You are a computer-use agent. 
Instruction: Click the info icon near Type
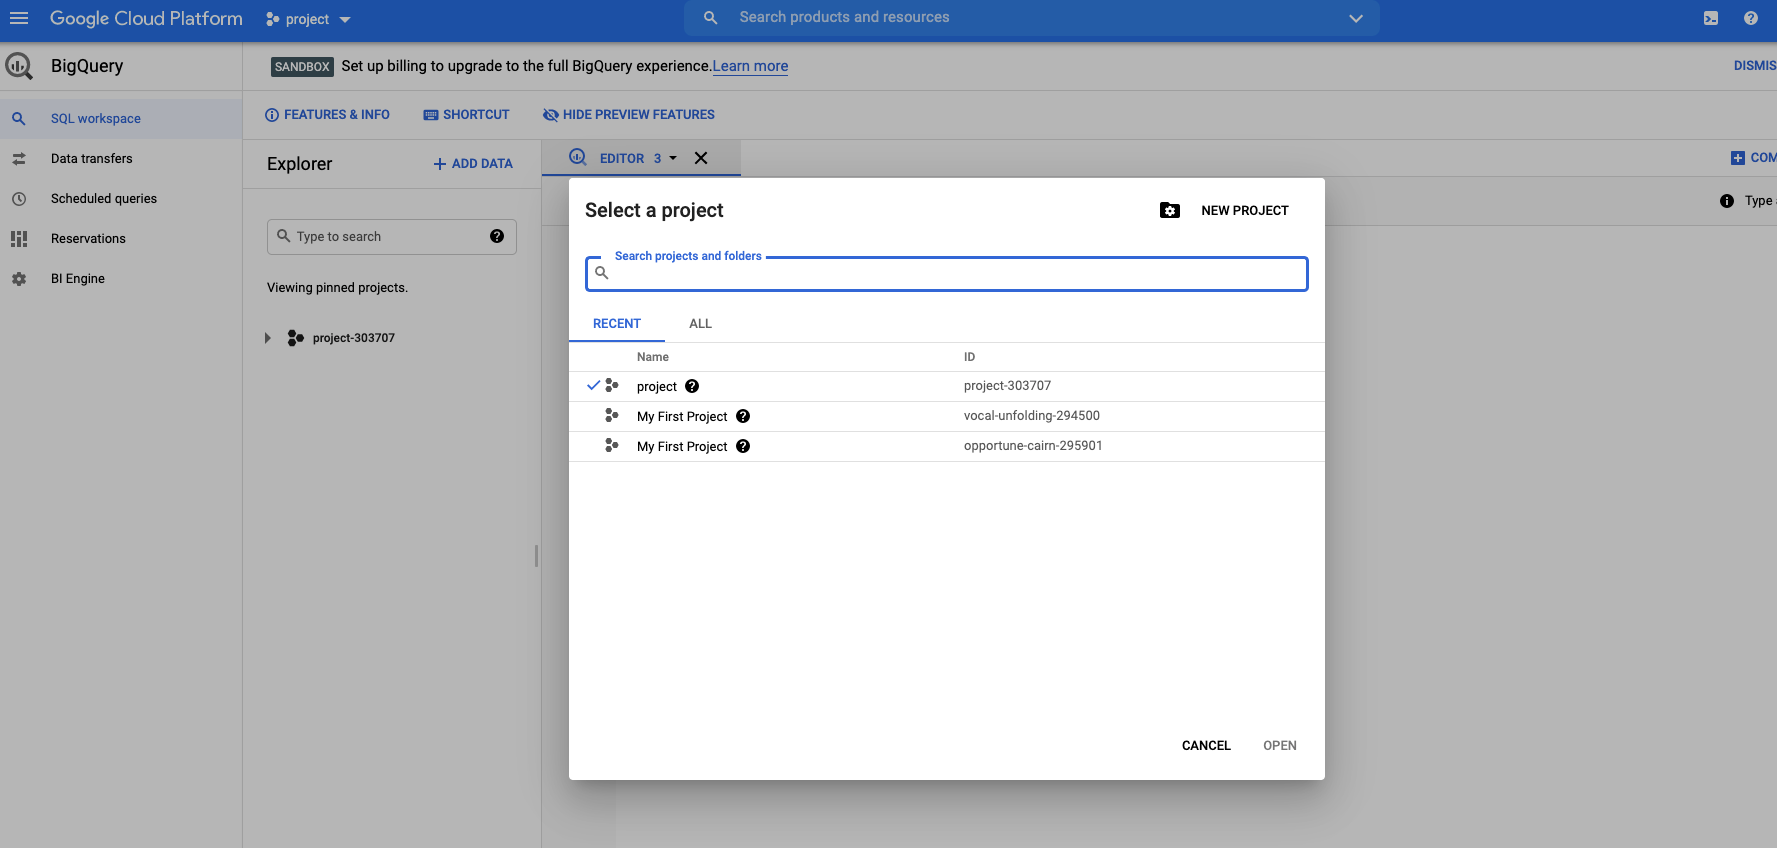[x=1726, y=201]
